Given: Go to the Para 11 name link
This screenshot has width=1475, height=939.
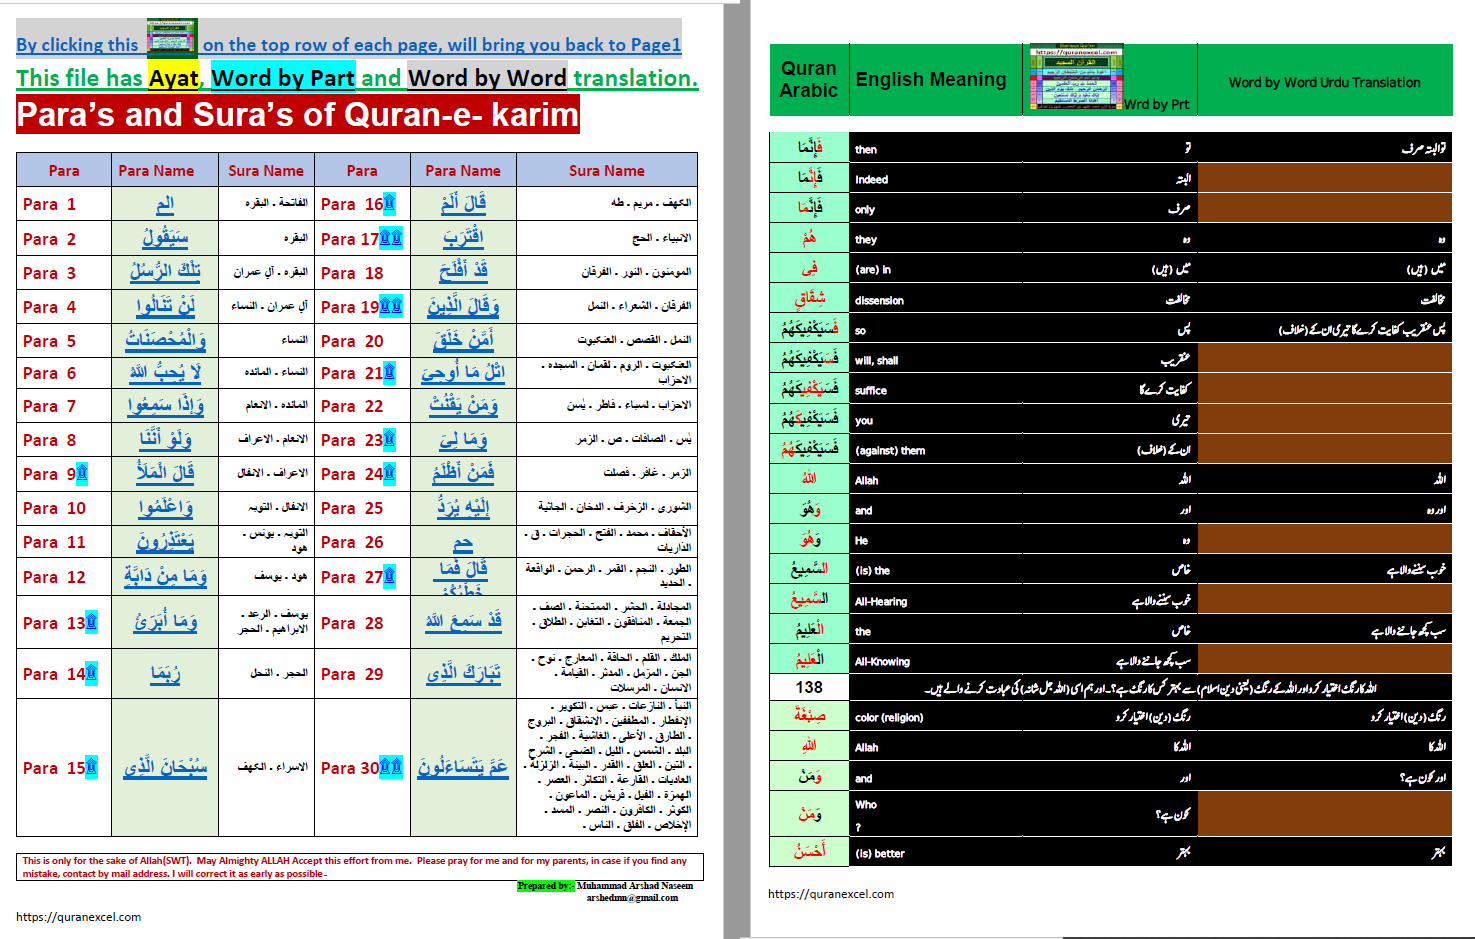Looking at the screenshot, I should pos(165,541).
